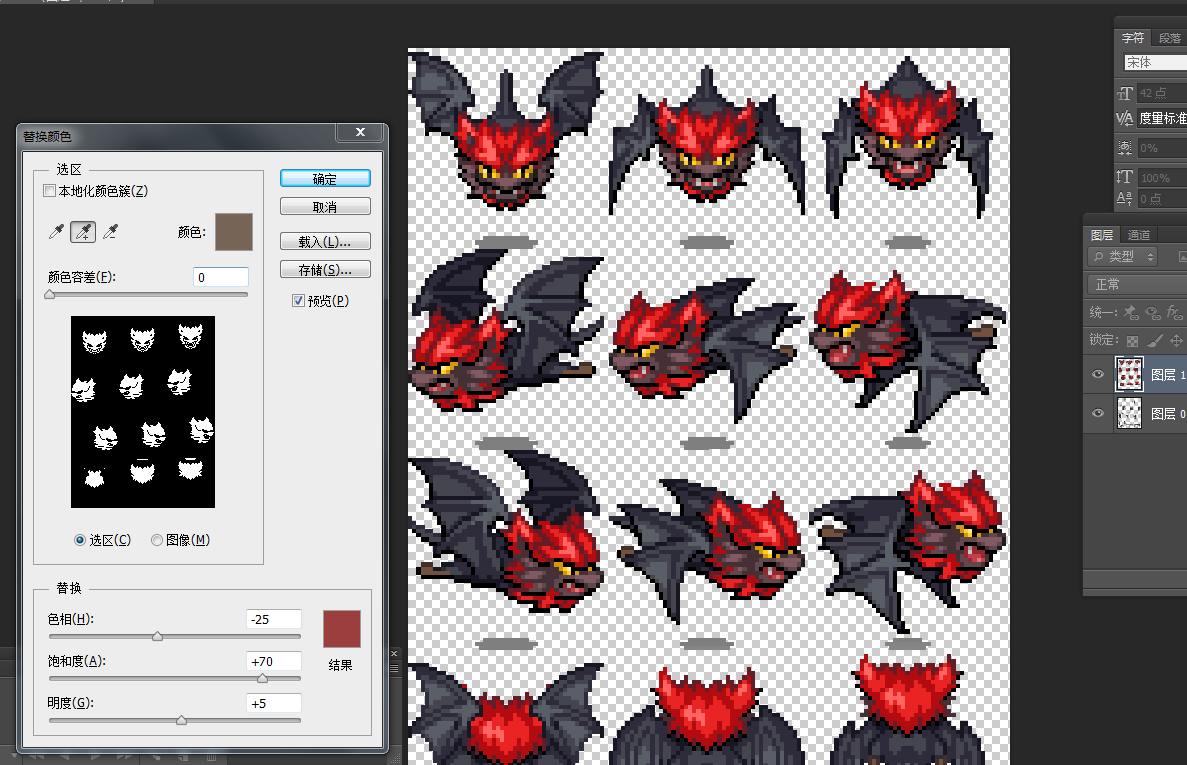Select the 字符 character tab
1187x765 pixels.
(x=1133, y=38)
